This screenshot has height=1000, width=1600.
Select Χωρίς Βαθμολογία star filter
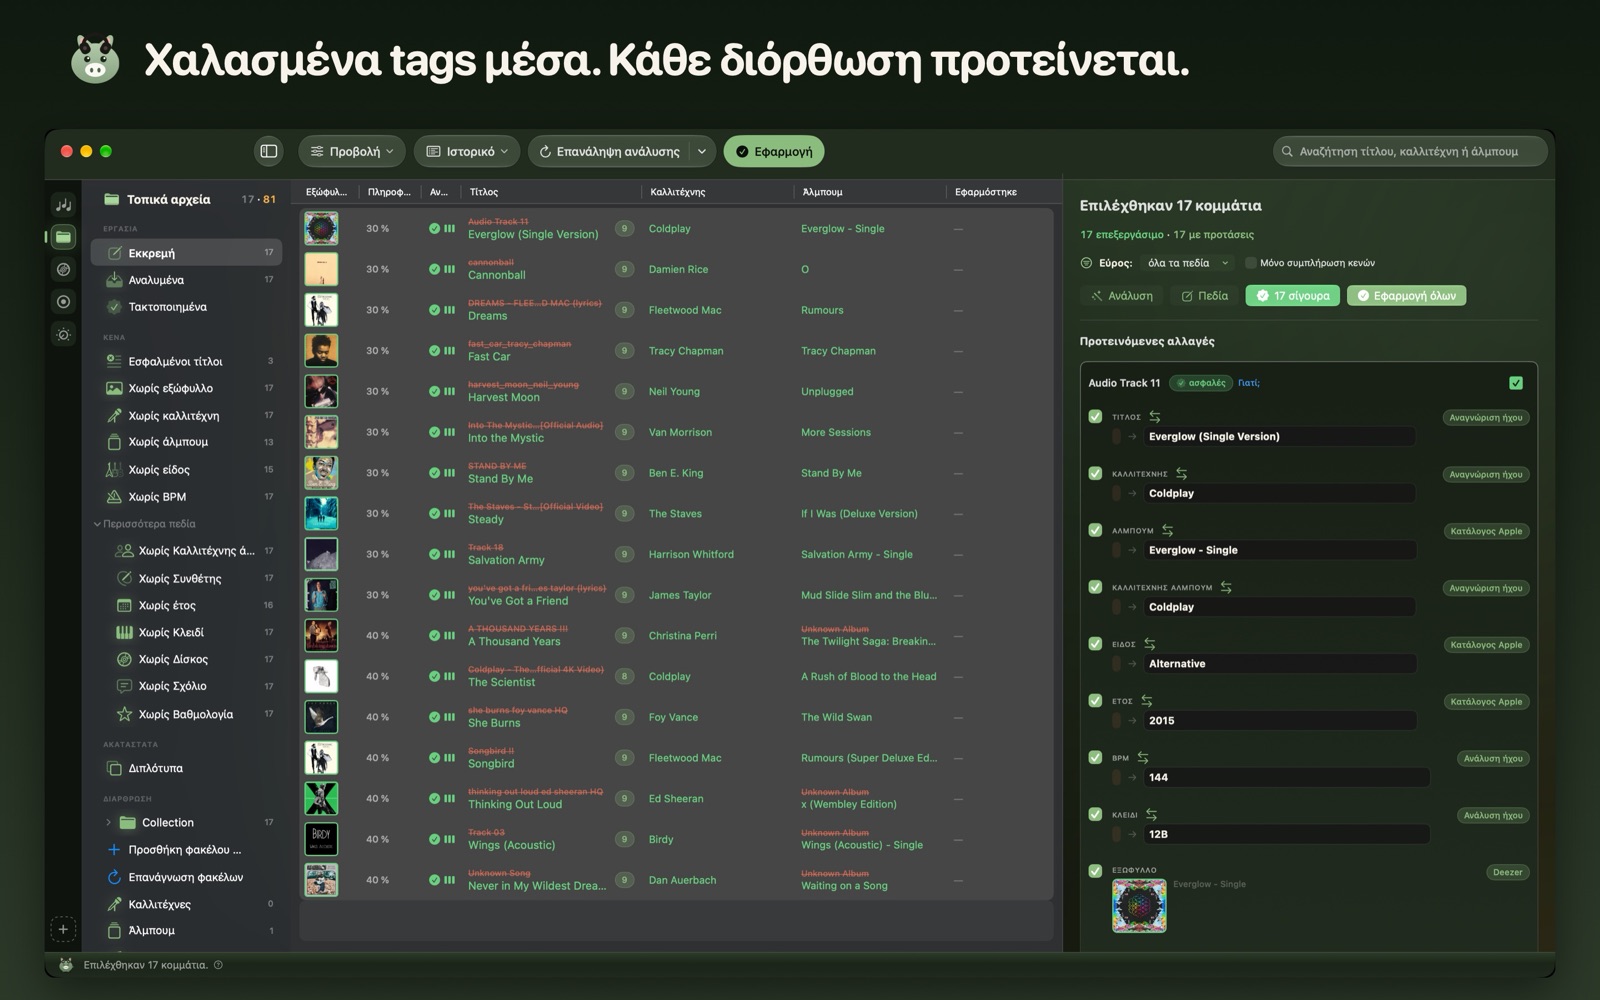188,714
